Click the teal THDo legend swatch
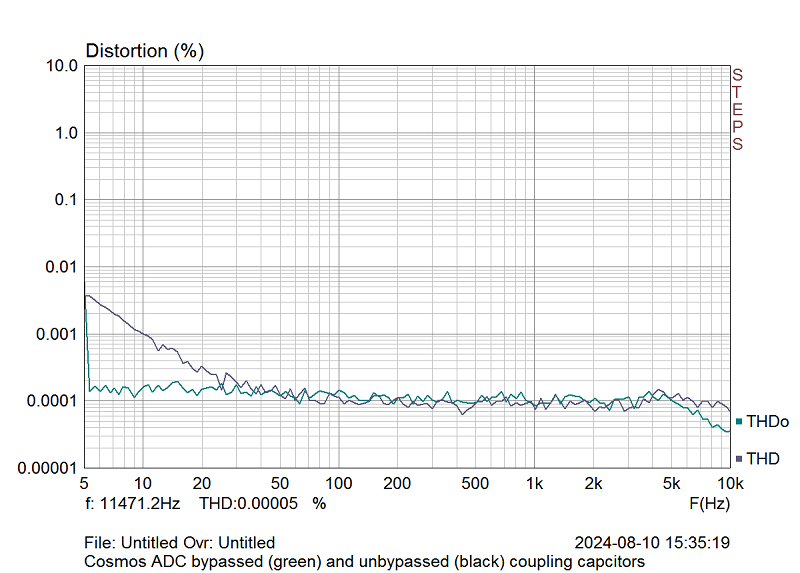 pos(739,421)
